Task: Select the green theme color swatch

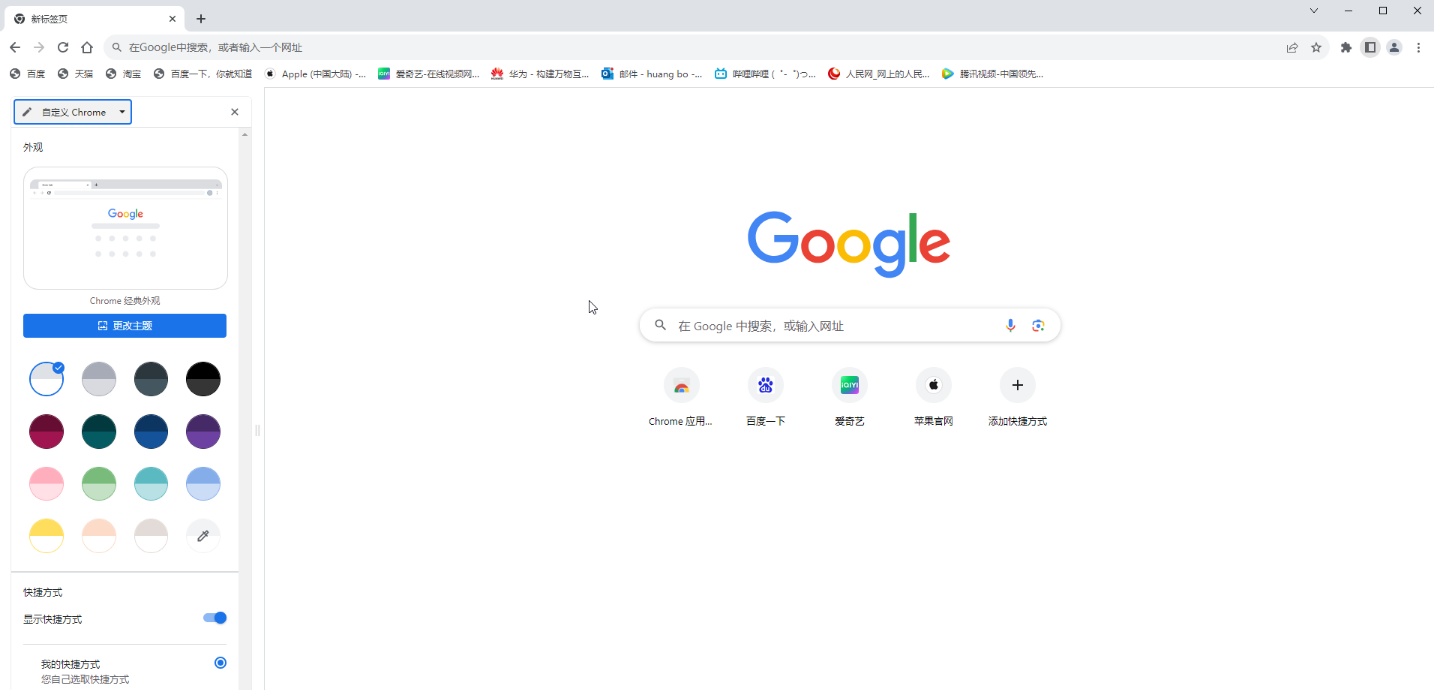Action: (x=99, y=484)
